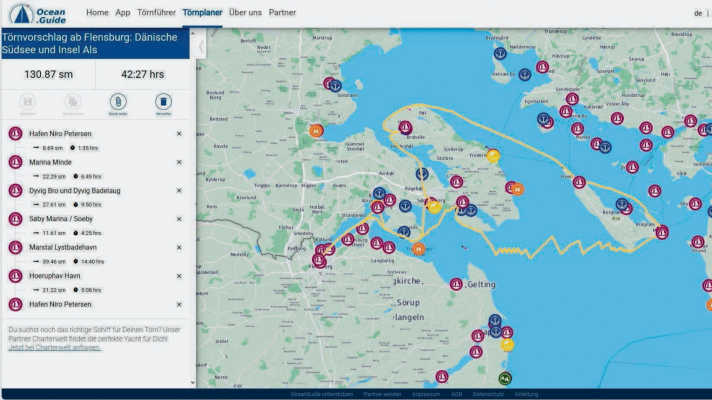
Task: Select Søby Marina / Soeby harbor icon
Action: pyautogui.click(x=15, y=218)
